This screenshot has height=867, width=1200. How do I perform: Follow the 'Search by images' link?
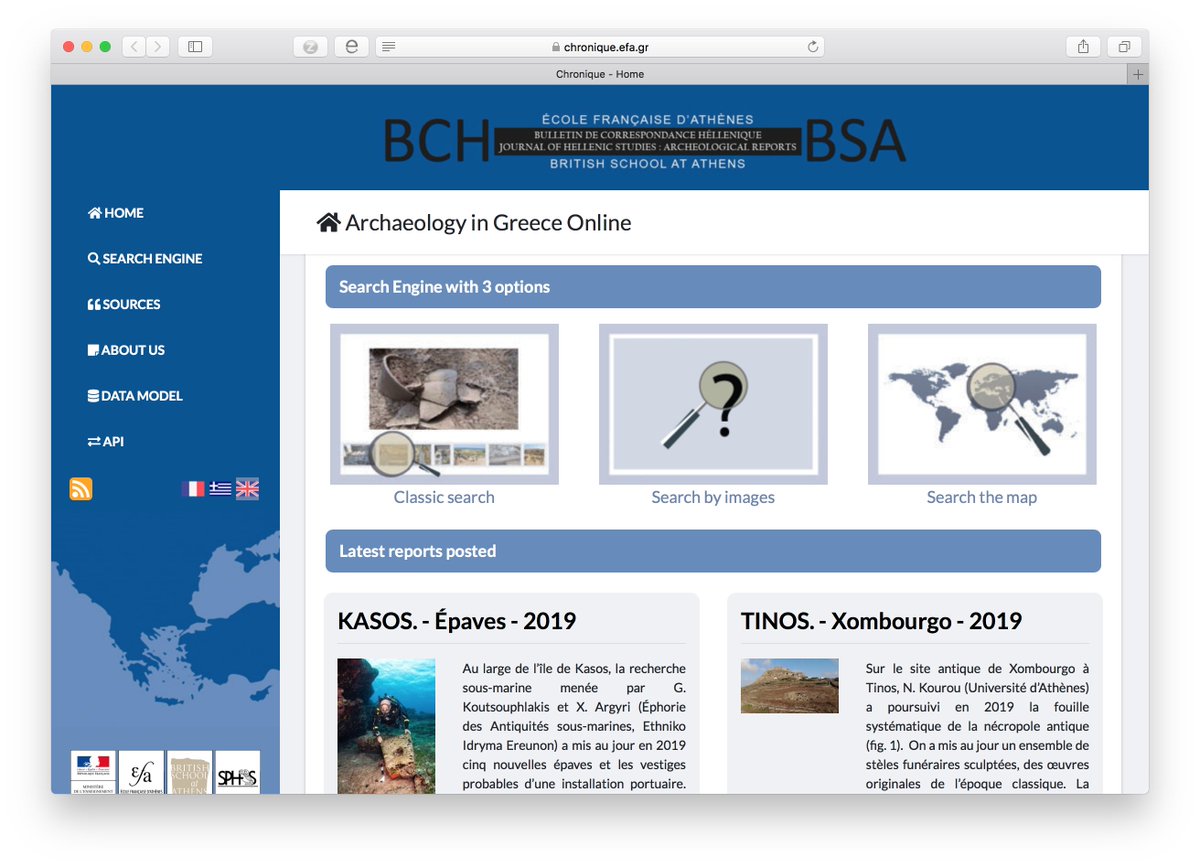(x=713, y=497)
